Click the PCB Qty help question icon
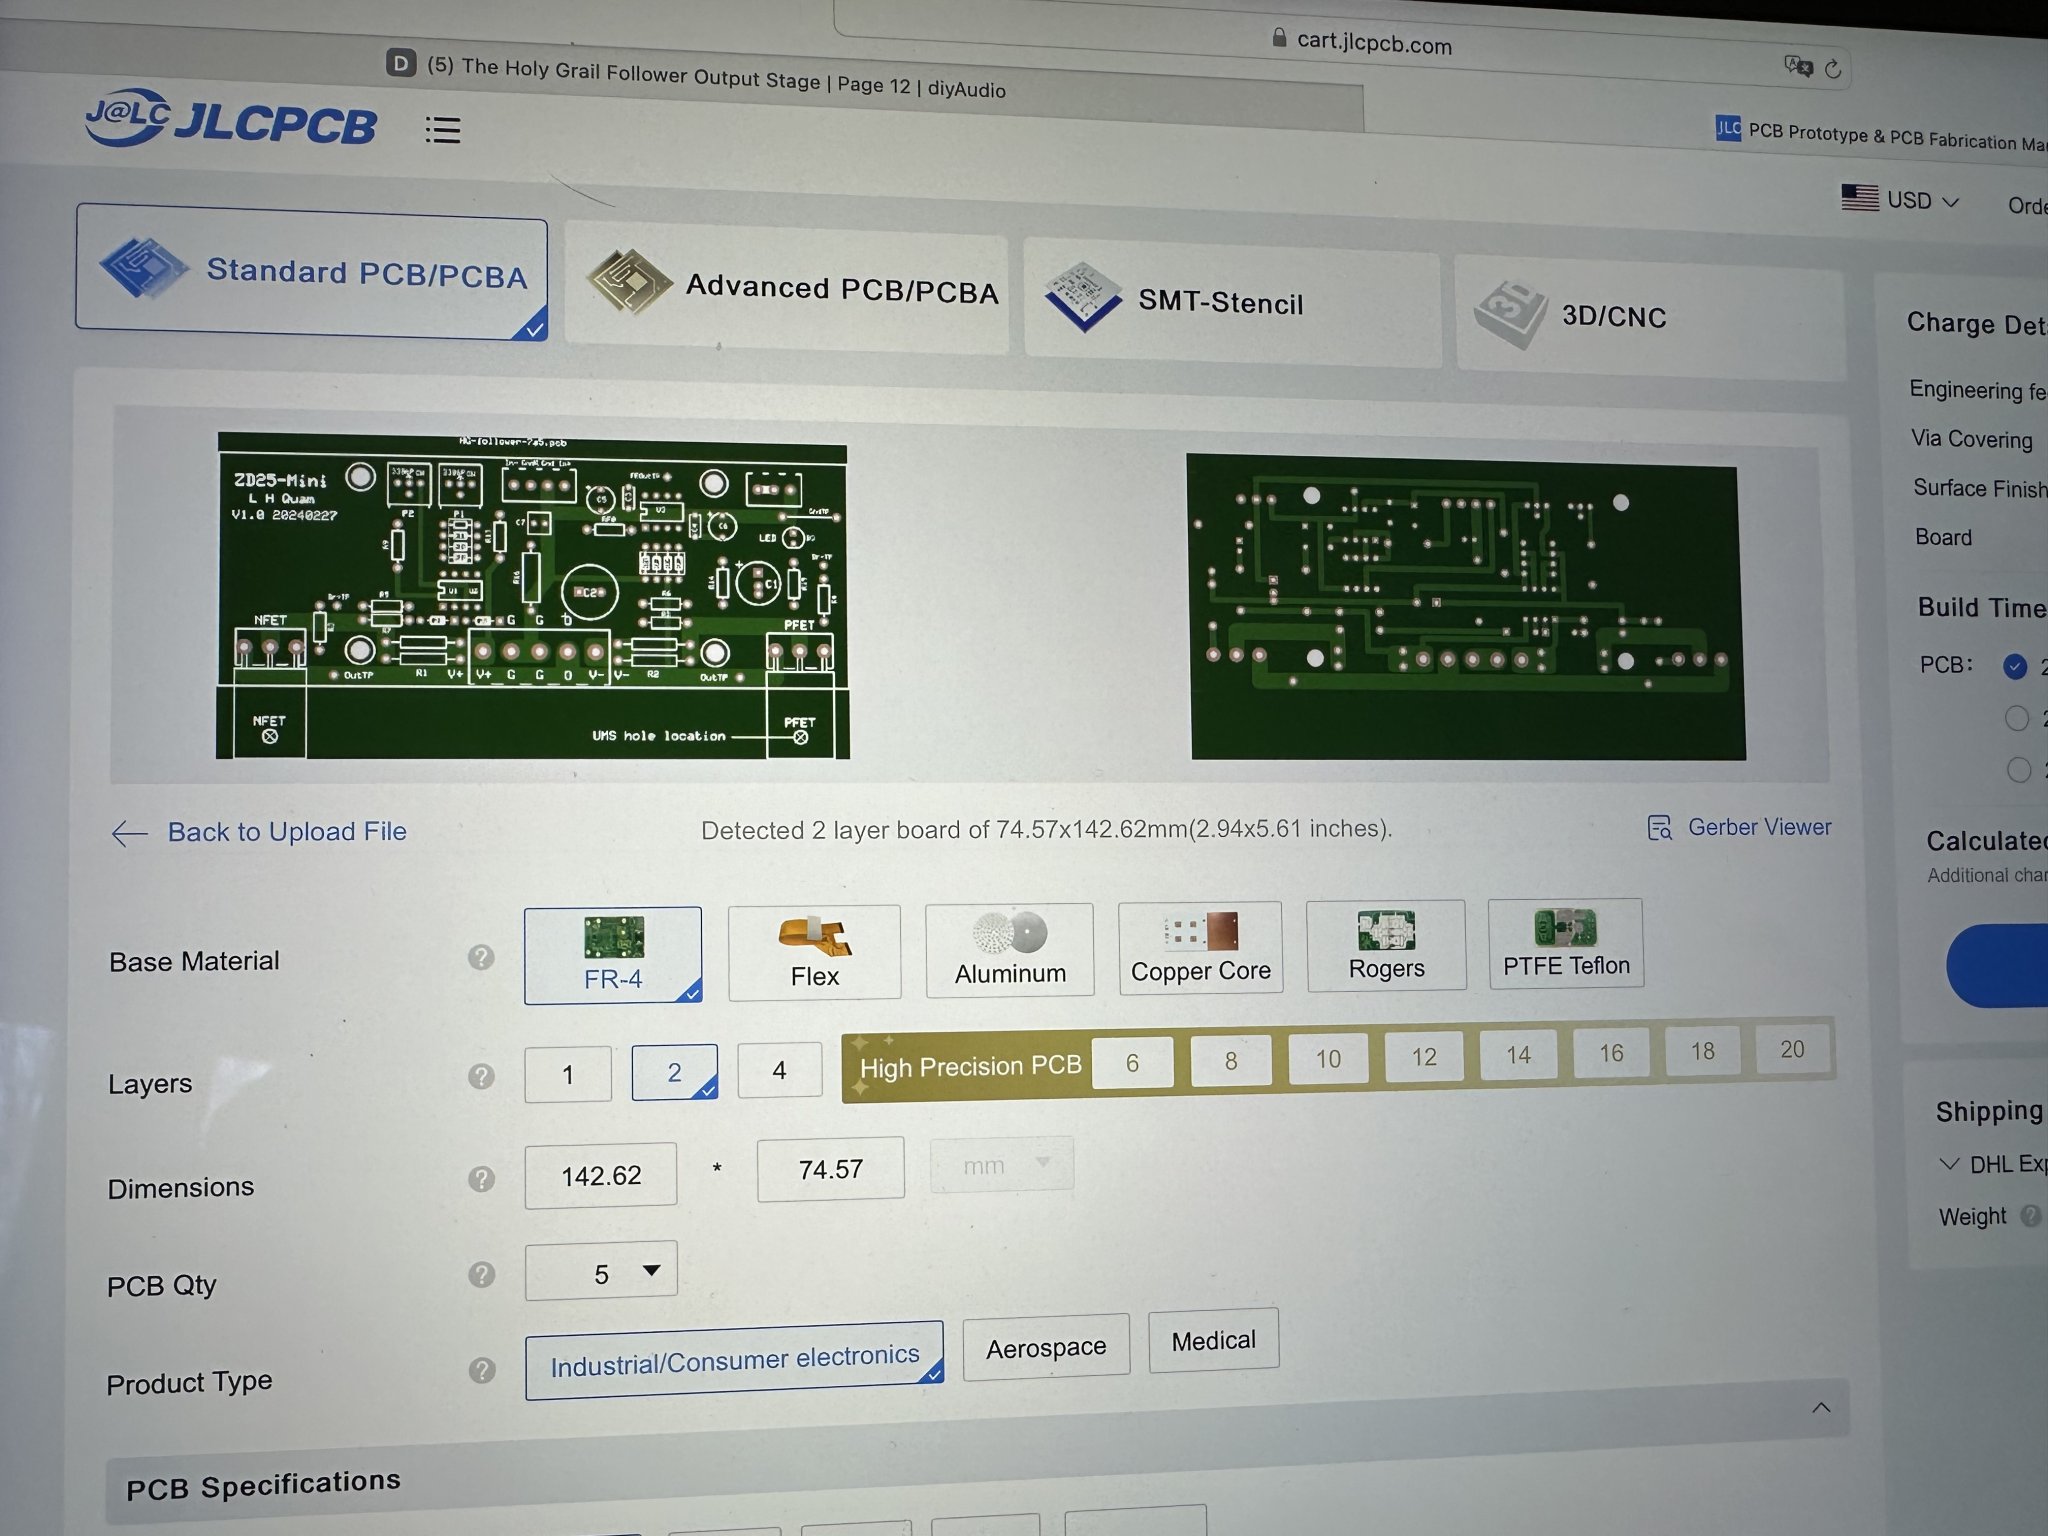The width and height of the screenshot is (2048, 1536). click(x=481, y=1274)
